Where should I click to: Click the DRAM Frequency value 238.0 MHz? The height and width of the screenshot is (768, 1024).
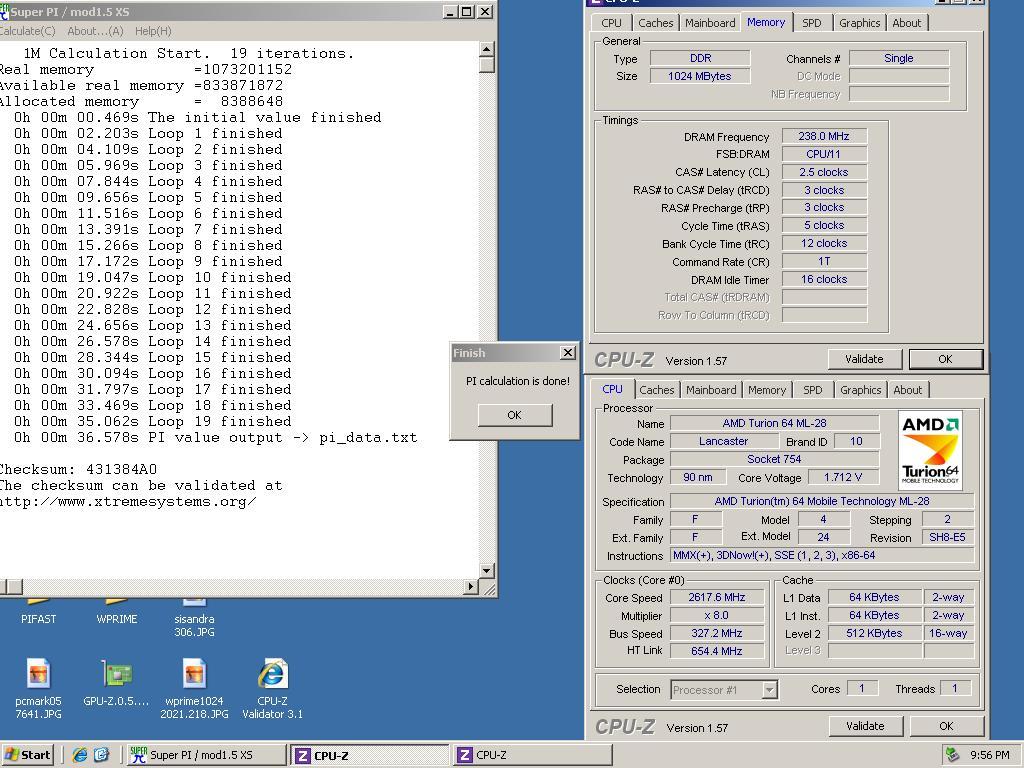click(824, 136)
